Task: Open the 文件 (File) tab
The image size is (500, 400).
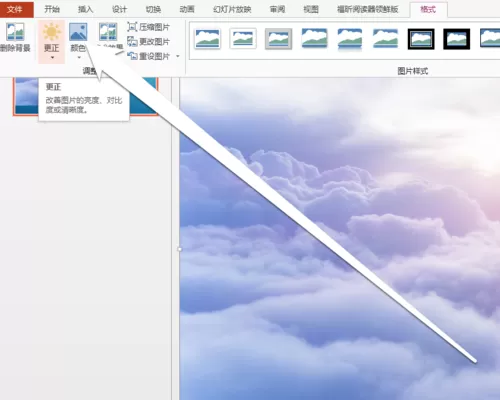Action: point(15,9)
